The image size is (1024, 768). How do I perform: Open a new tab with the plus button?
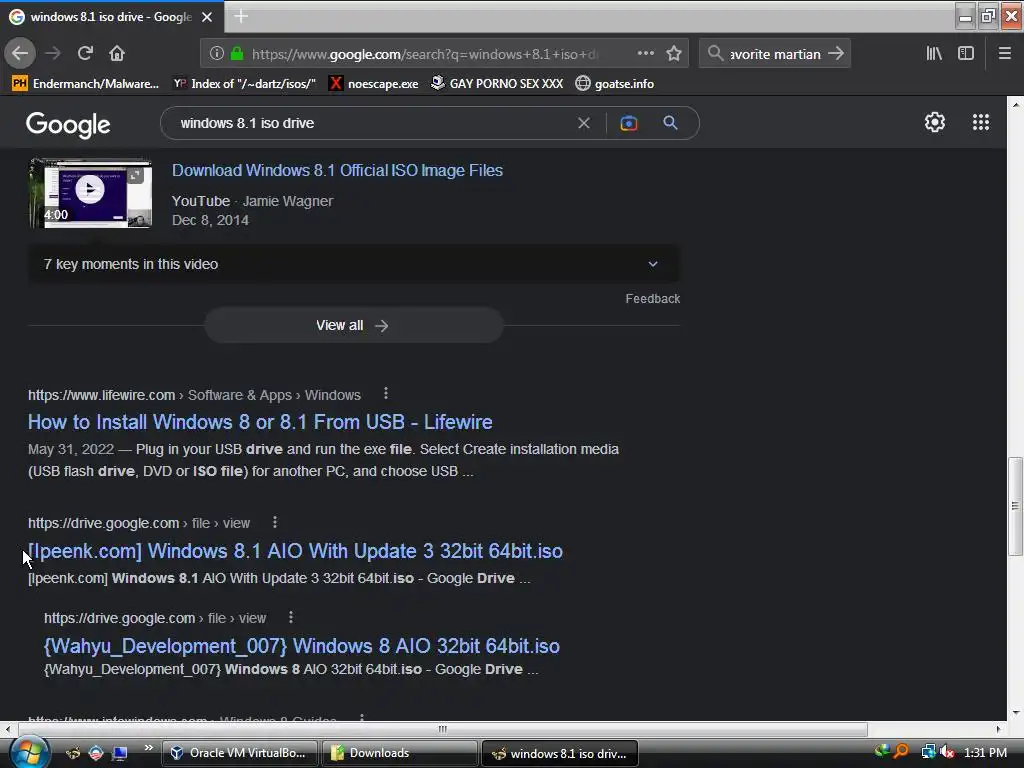tap(241, 16)
